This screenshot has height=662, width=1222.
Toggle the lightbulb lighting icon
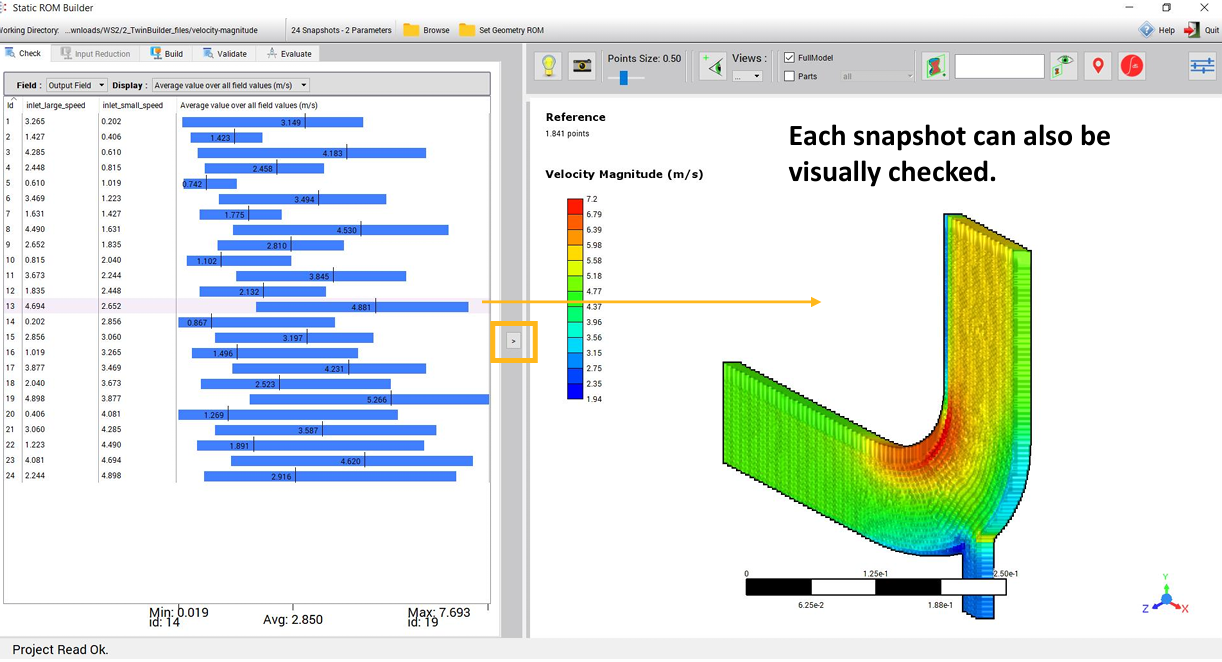click(549, 65)
